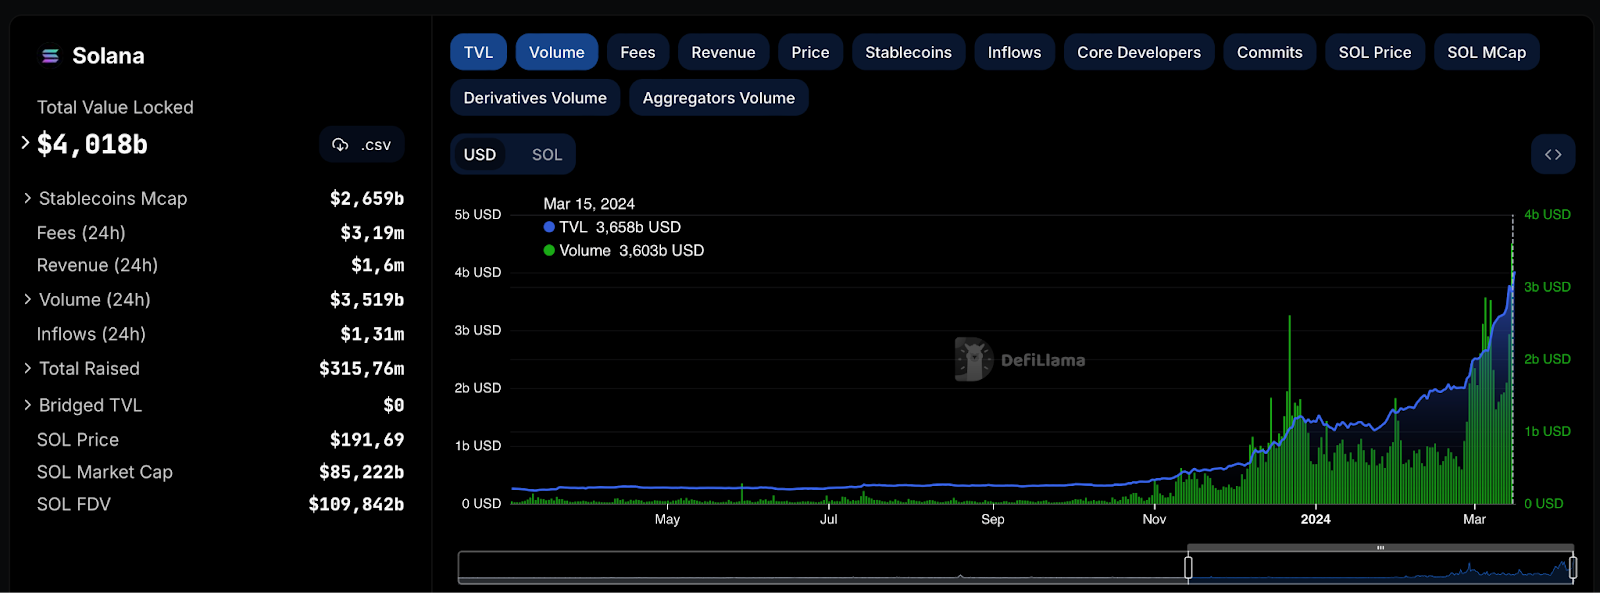Click the green 4b USD right axis label
1600x593 pixels.
click(x=1547, y=214)
